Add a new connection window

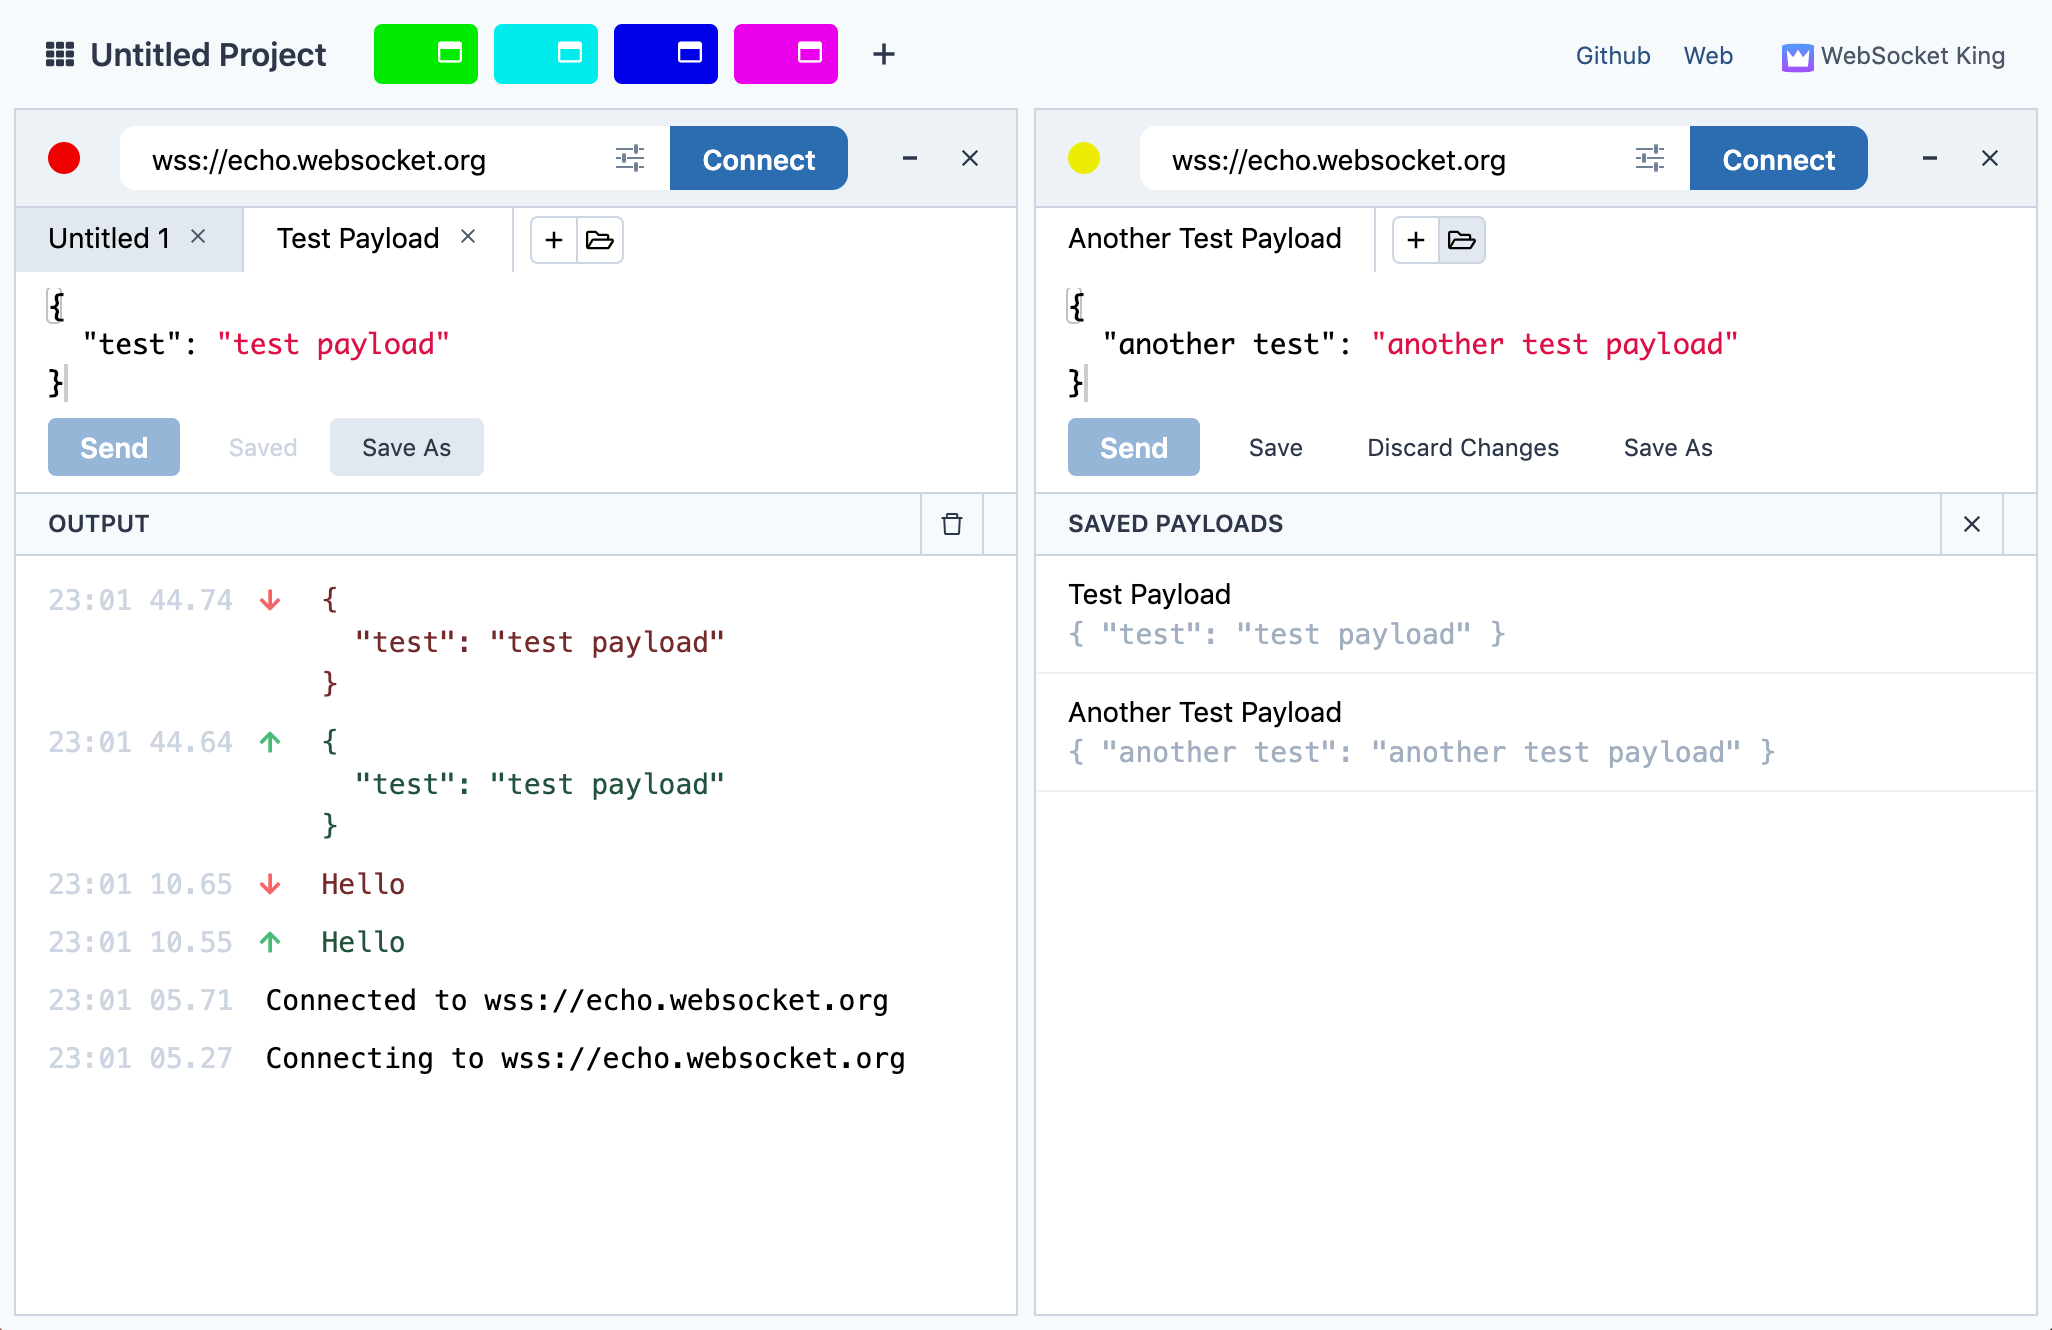(884, 54)
